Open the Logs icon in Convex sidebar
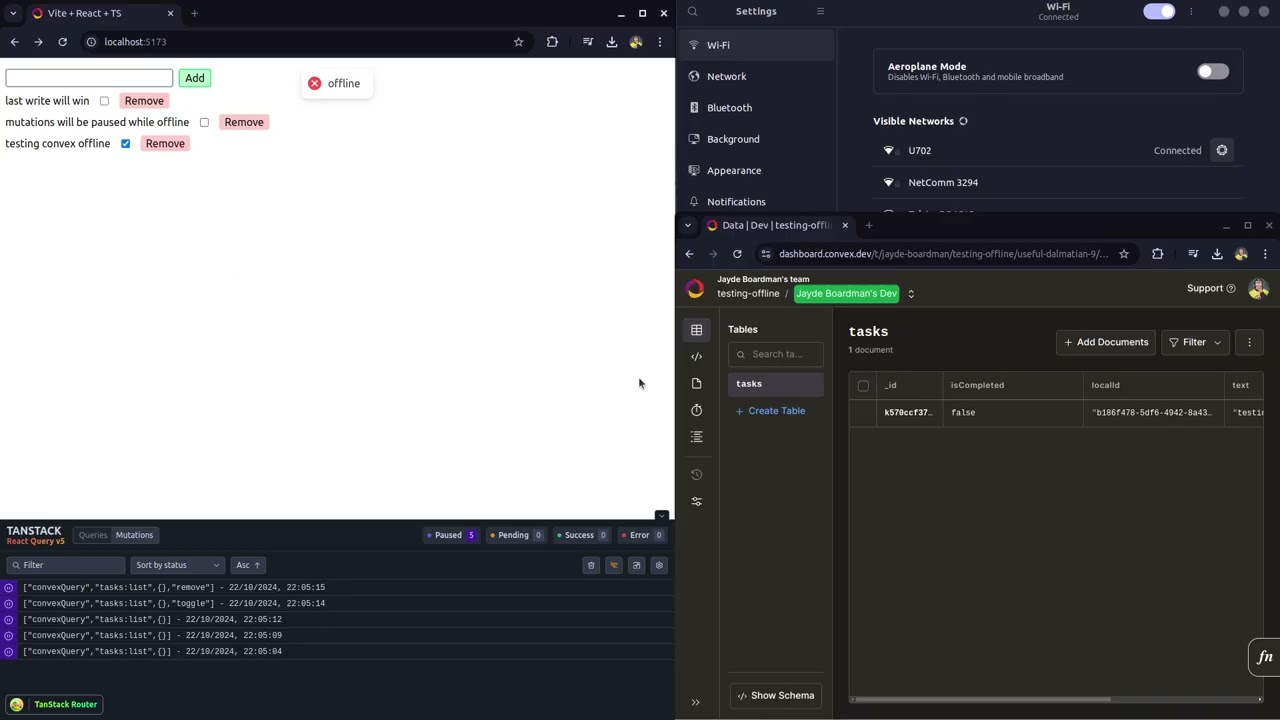The width and height of the screenshot is (1280, 720). tap(697, 437)
